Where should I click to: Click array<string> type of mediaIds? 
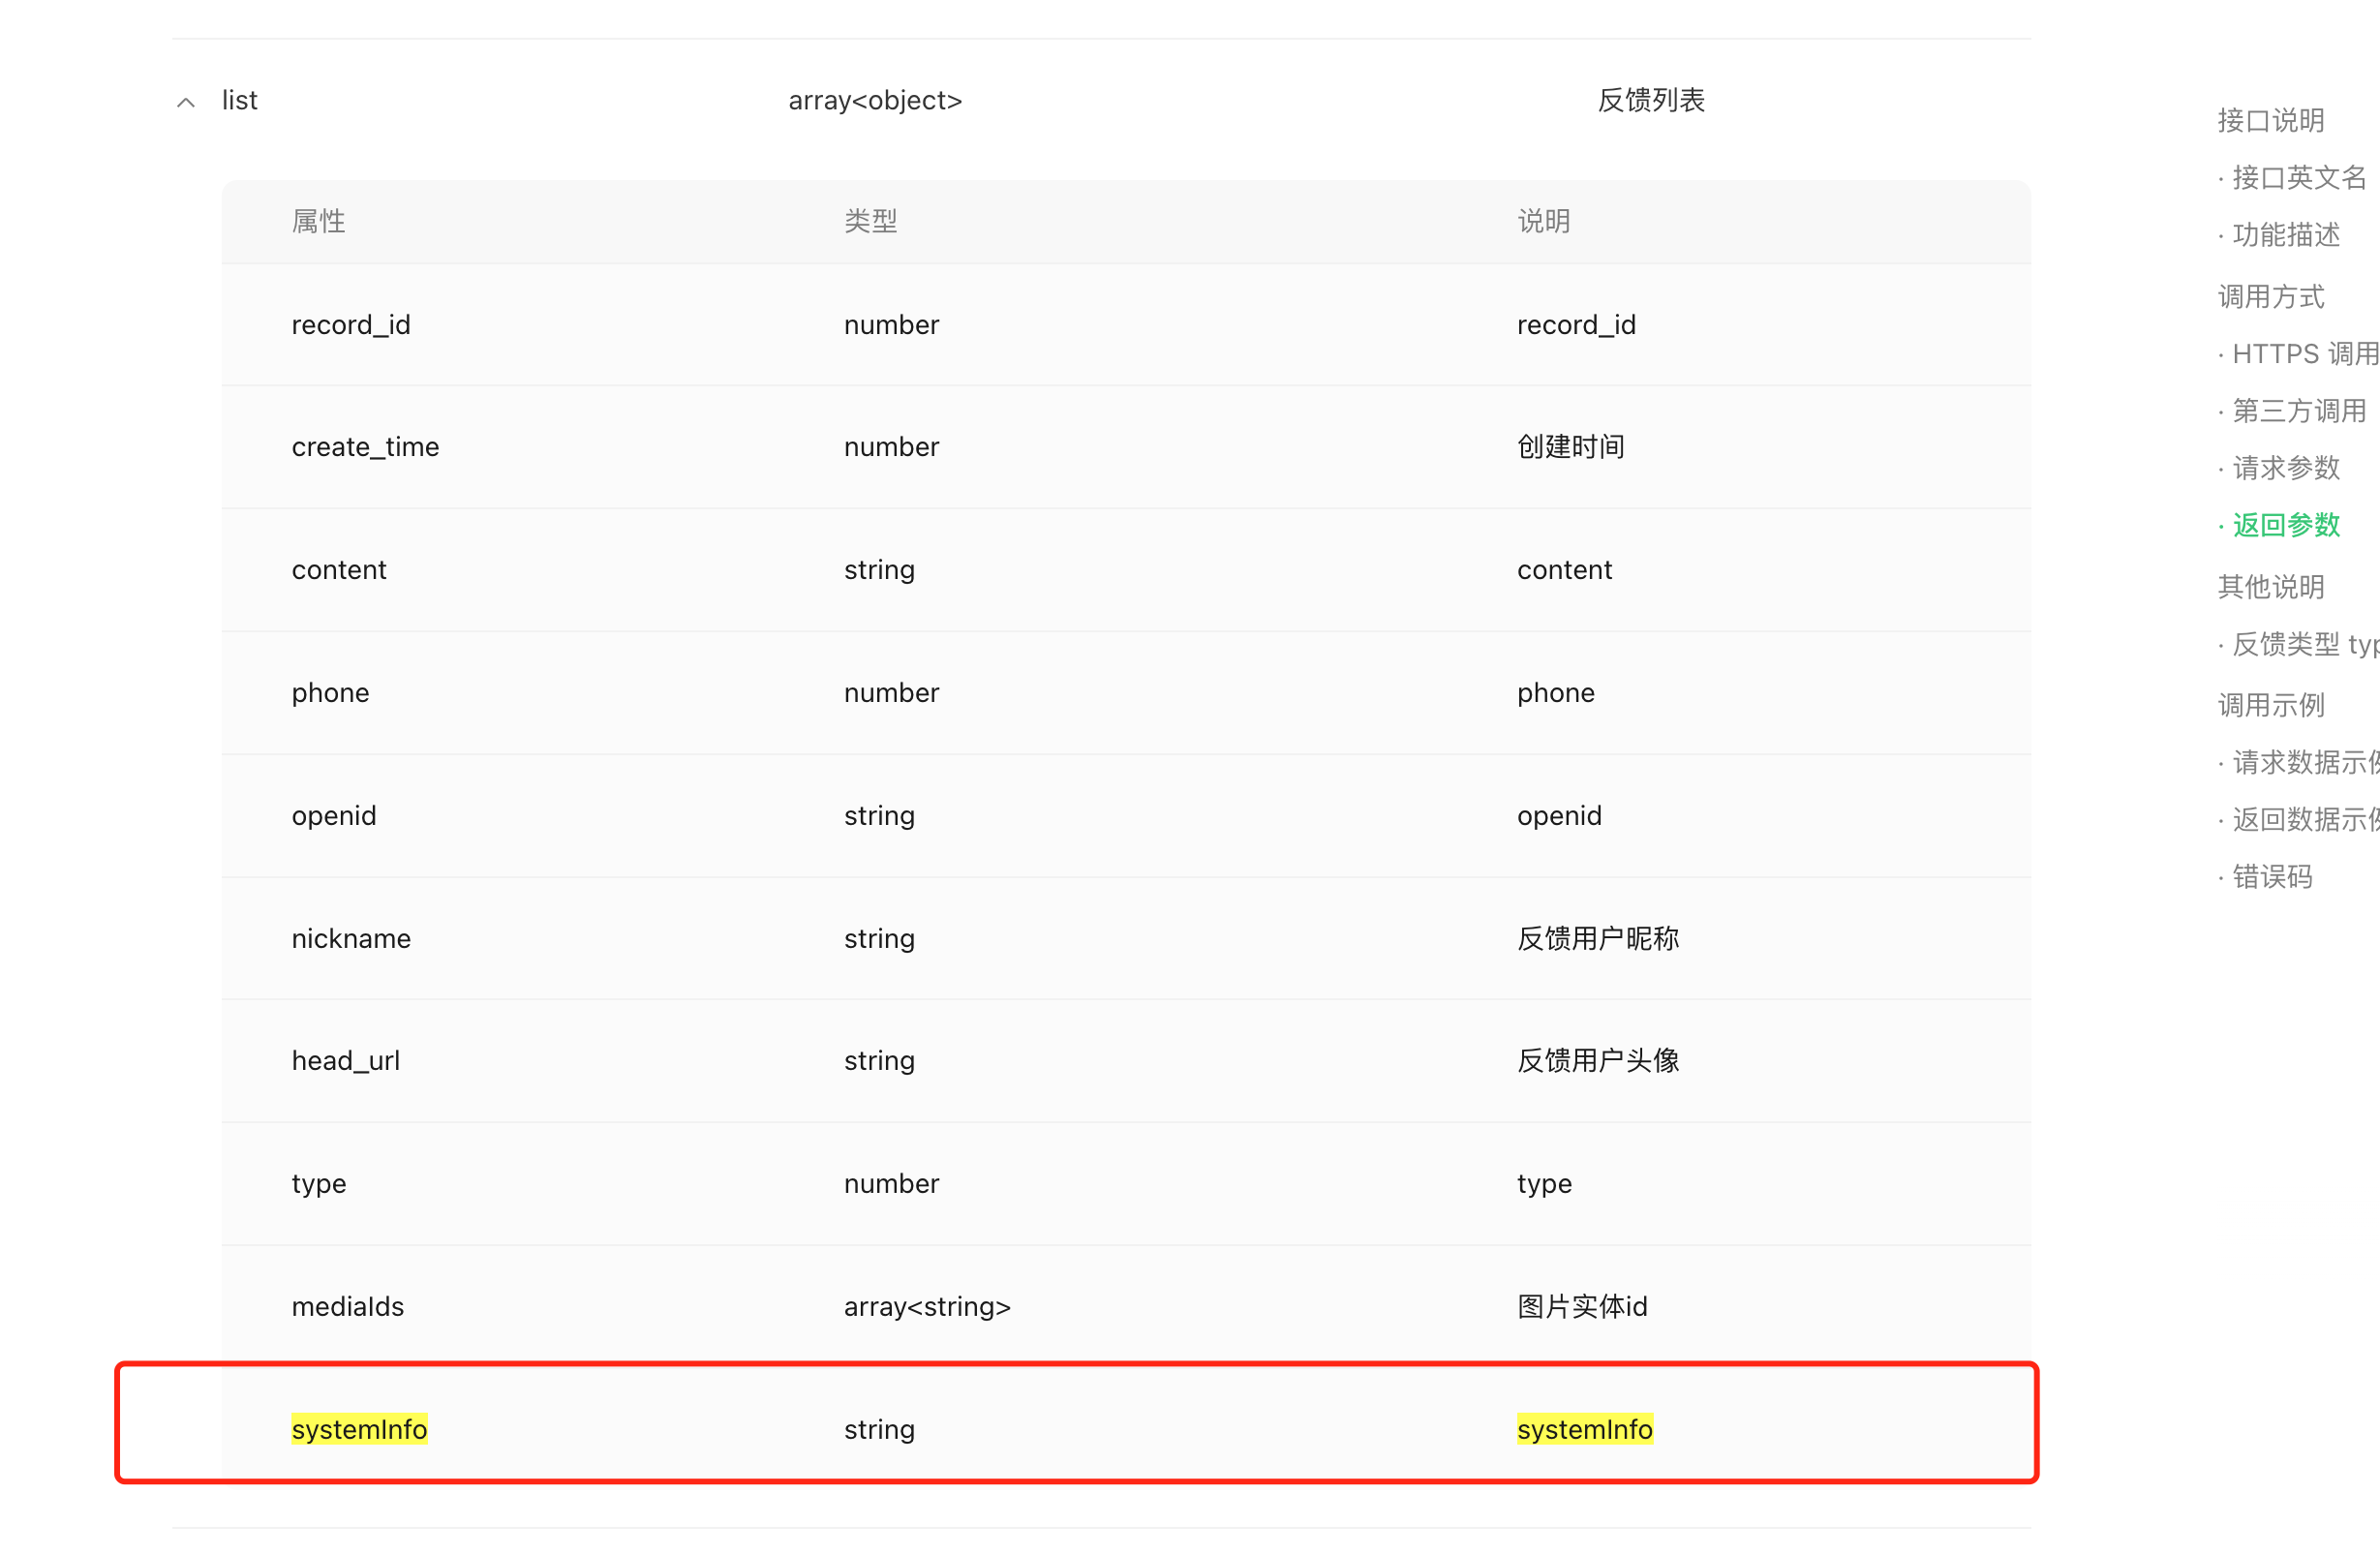tap(927, 1306)
